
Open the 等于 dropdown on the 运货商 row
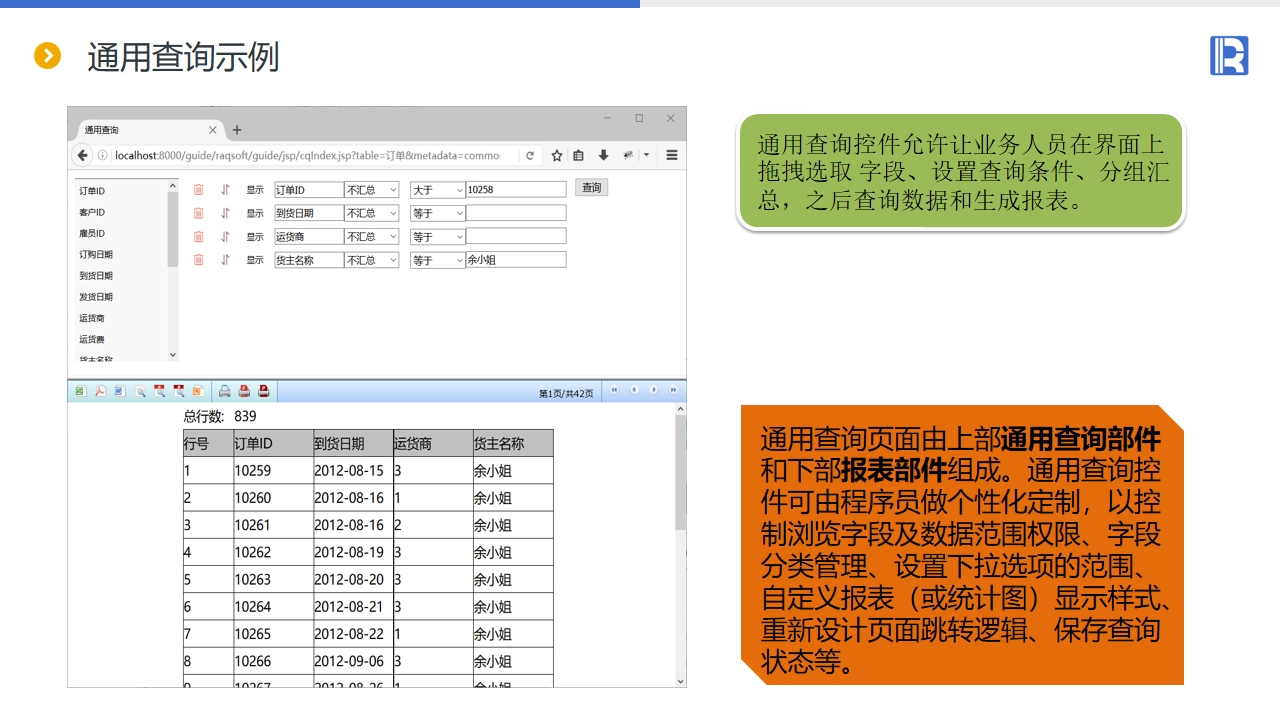coord(438,237)
